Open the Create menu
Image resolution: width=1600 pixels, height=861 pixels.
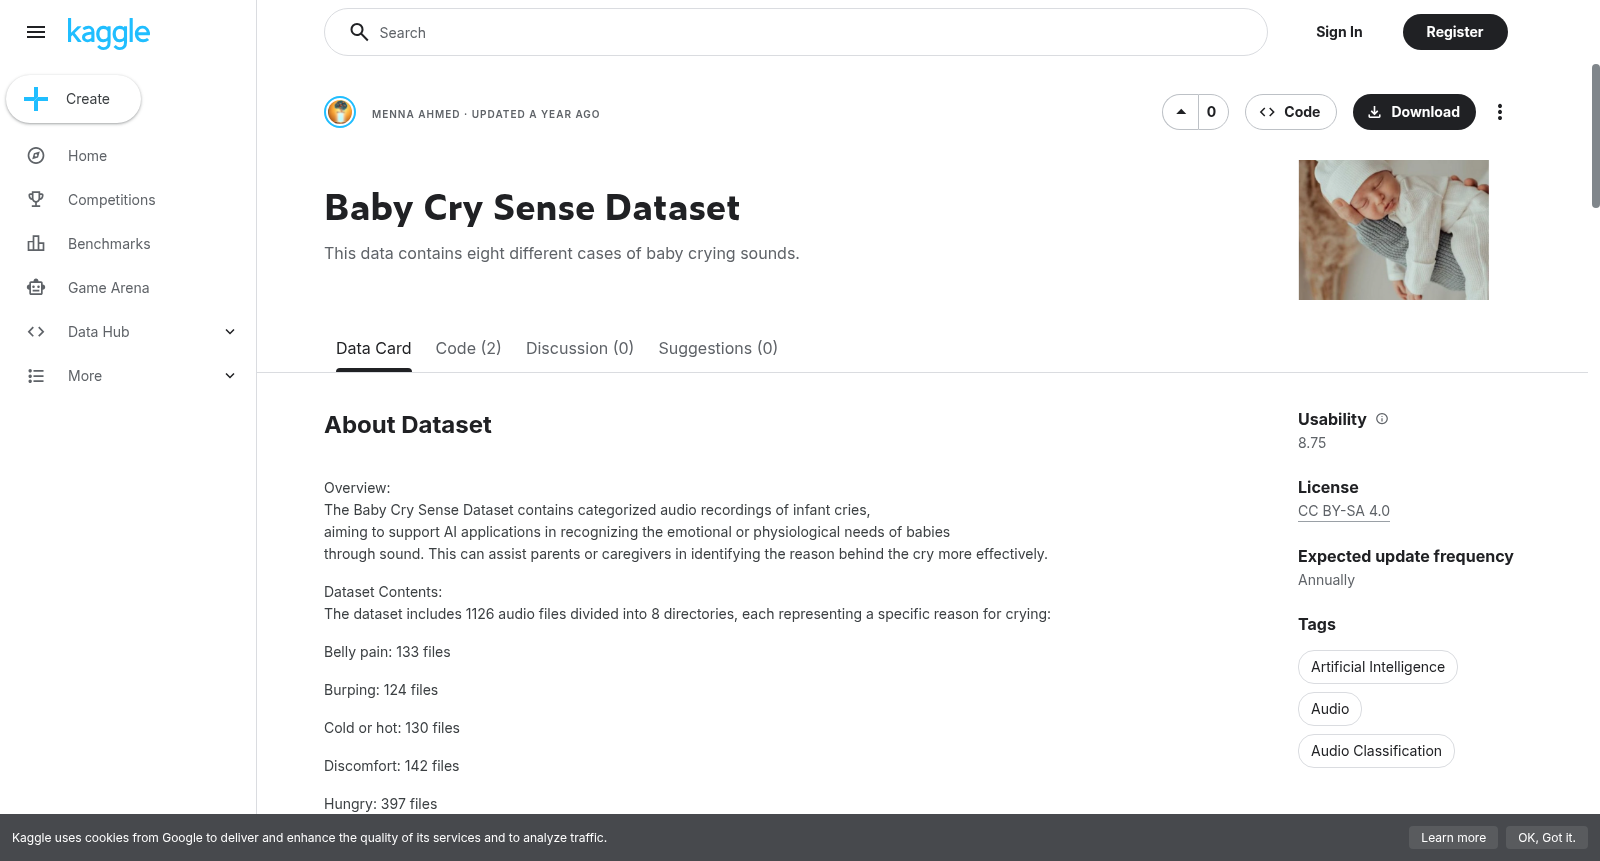click(x=73, y=99)
